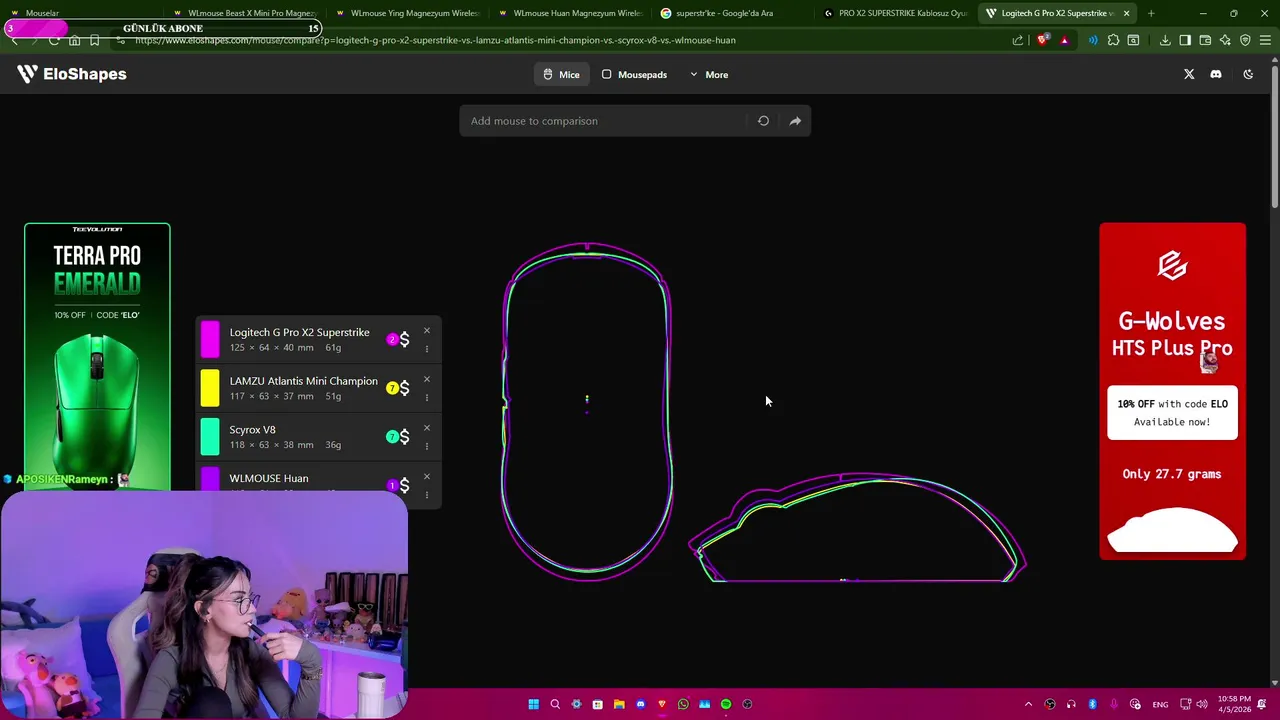Open options menu for Logitech G Pro X2
This screenshot has width=1280, height=720.
click(427, 349)
